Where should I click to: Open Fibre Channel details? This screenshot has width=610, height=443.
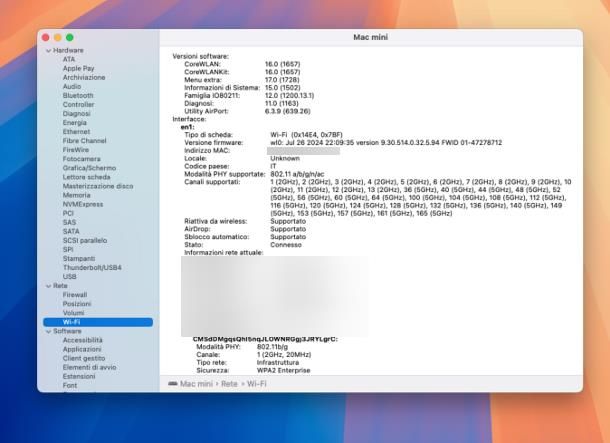(84, 141)
